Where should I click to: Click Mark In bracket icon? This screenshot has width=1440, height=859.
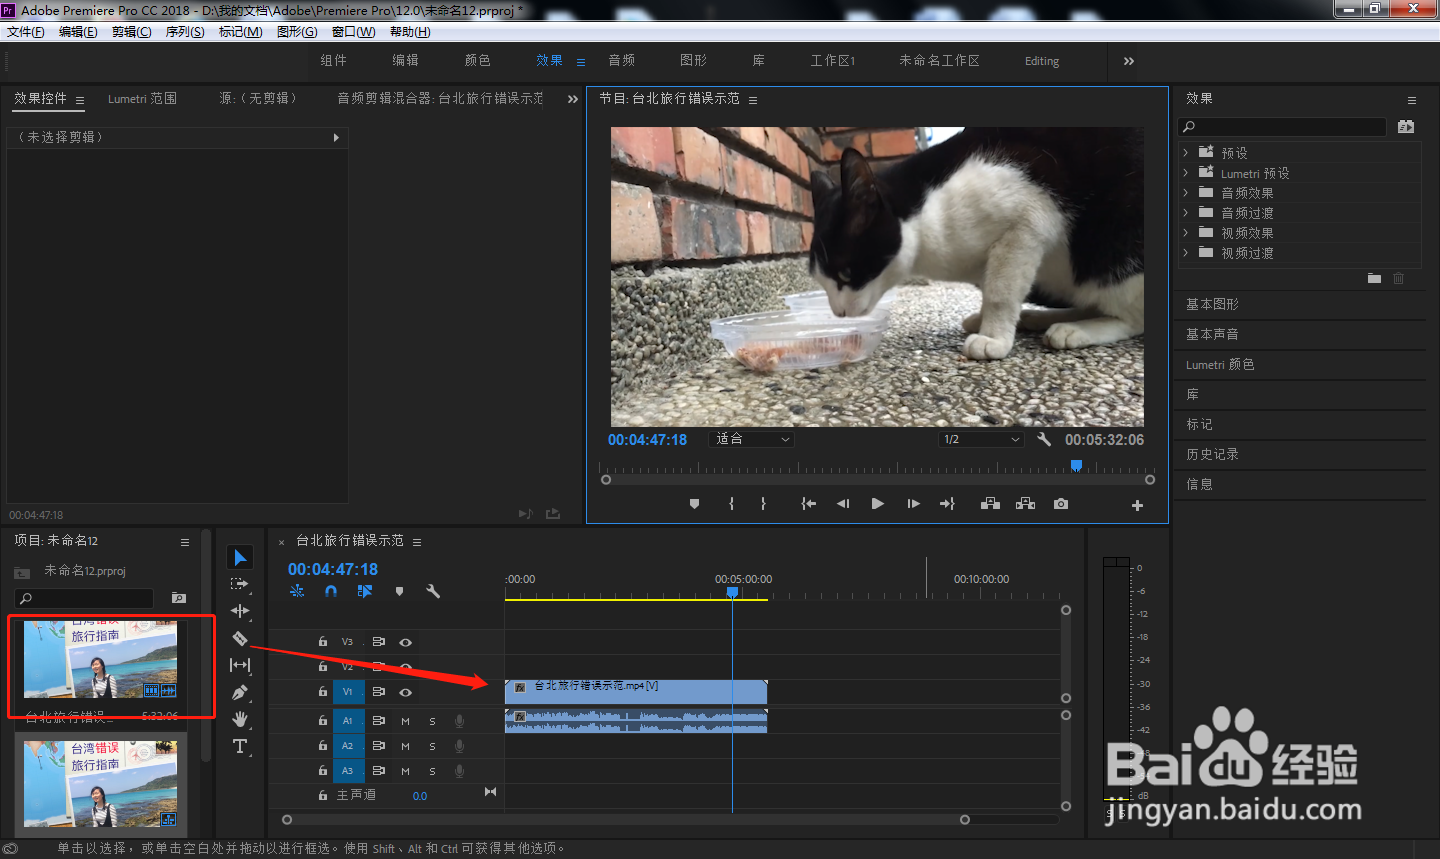732,504
